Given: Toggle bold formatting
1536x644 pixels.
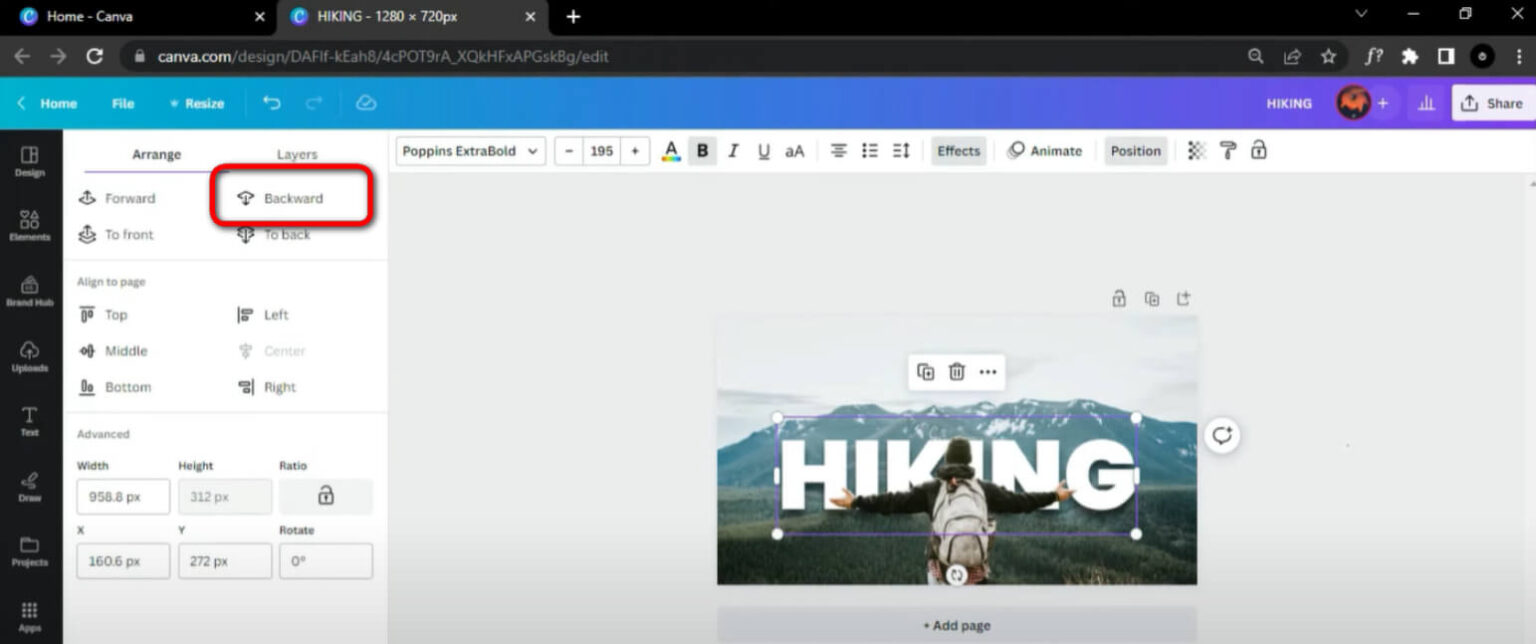Looking at the screenshot, I should tap(702, 151).
